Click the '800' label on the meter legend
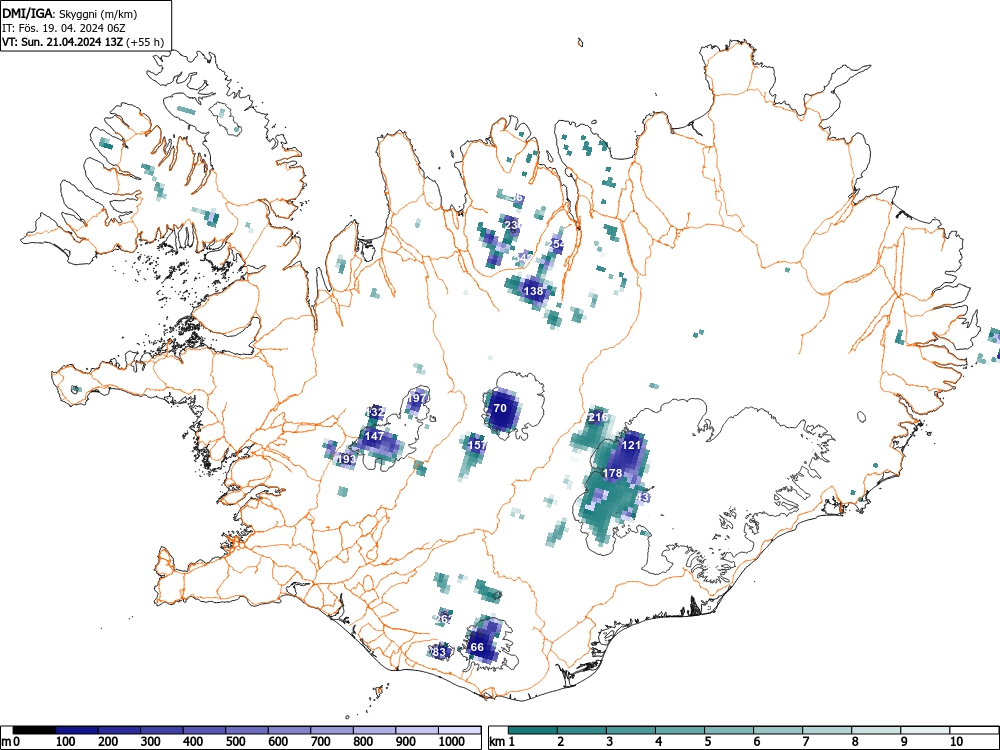1000x750 pixels. (363, 742)
